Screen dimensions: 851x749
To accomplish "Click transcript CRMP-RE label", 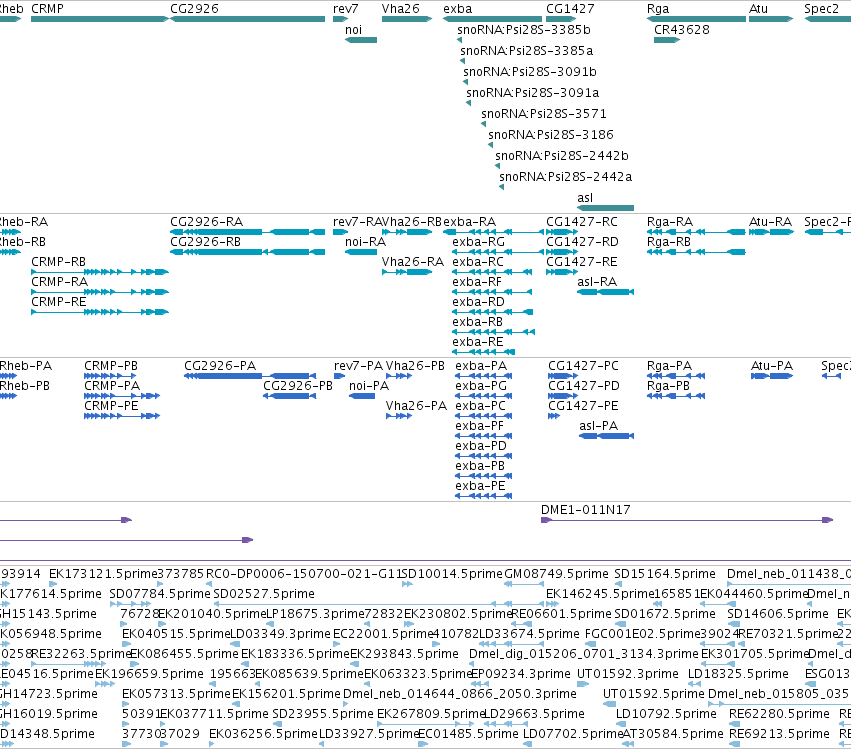I will tap(58, 302).
